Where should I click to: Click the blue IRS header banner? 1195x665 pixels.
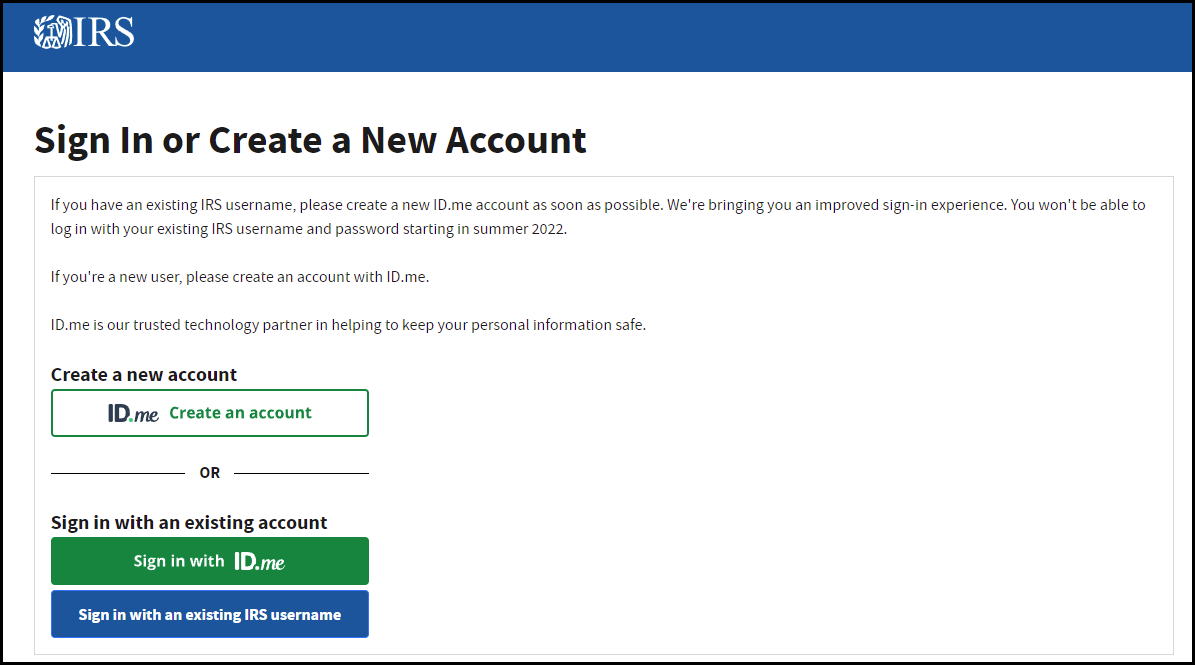[600, 36]
